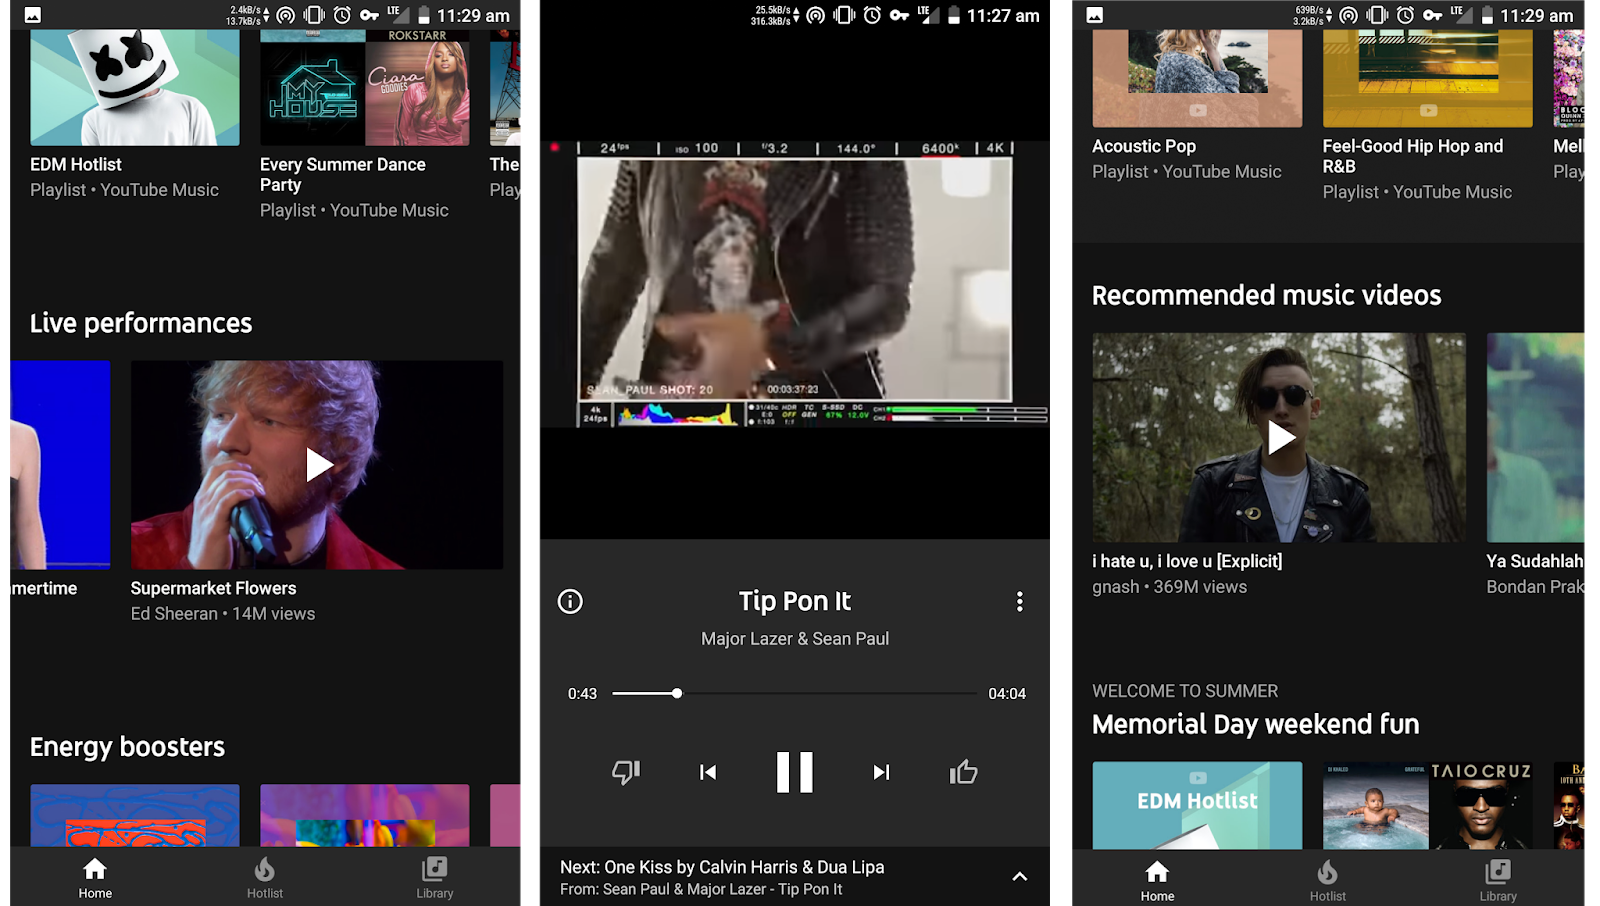Play i hate u, i love u video
The height and width of the screenshot is (906, 1600).
1279,437
